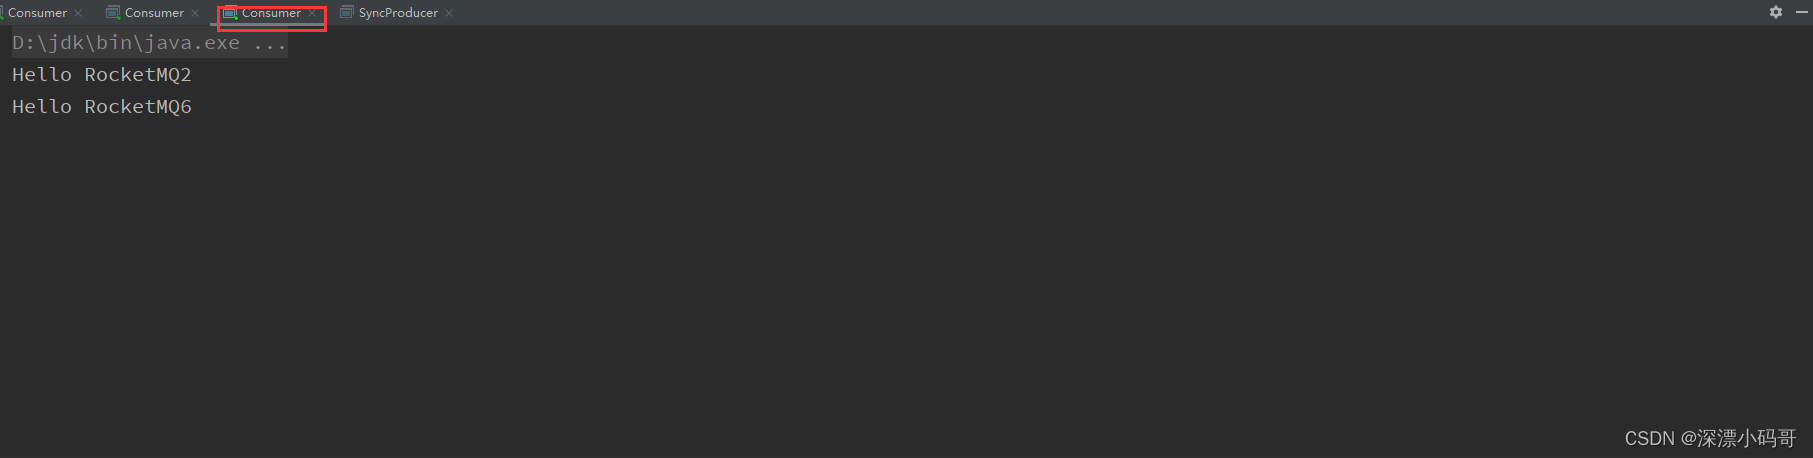Click empty tab strip right of SyncProducer
The width and height of the screenshot is (1813, 458).
(1100, 13)
